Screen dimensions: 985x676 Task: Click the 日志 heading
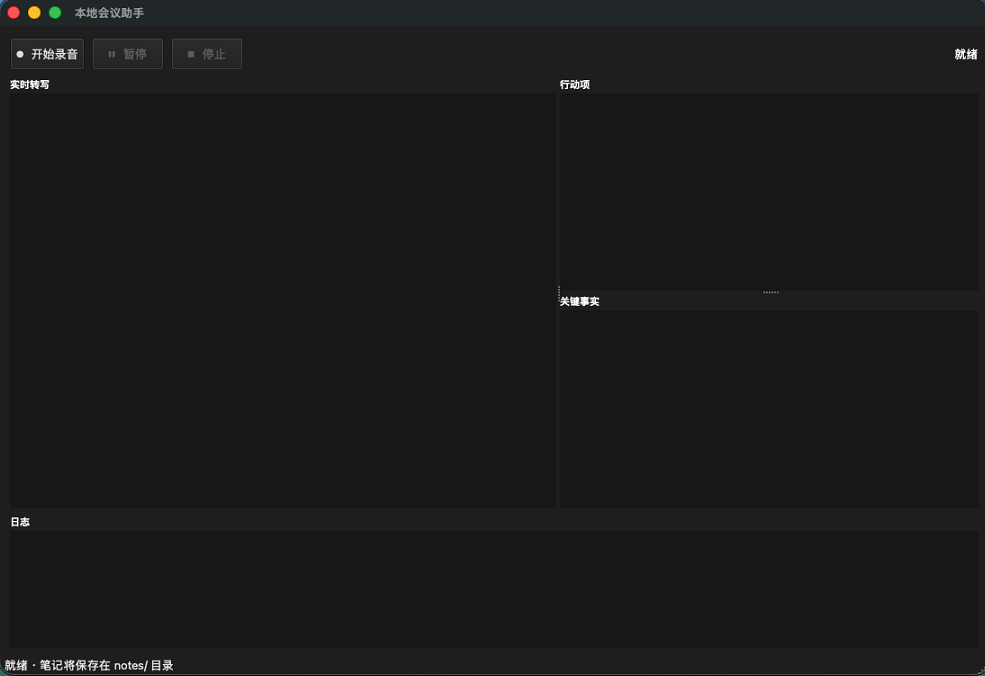(20, 522)
